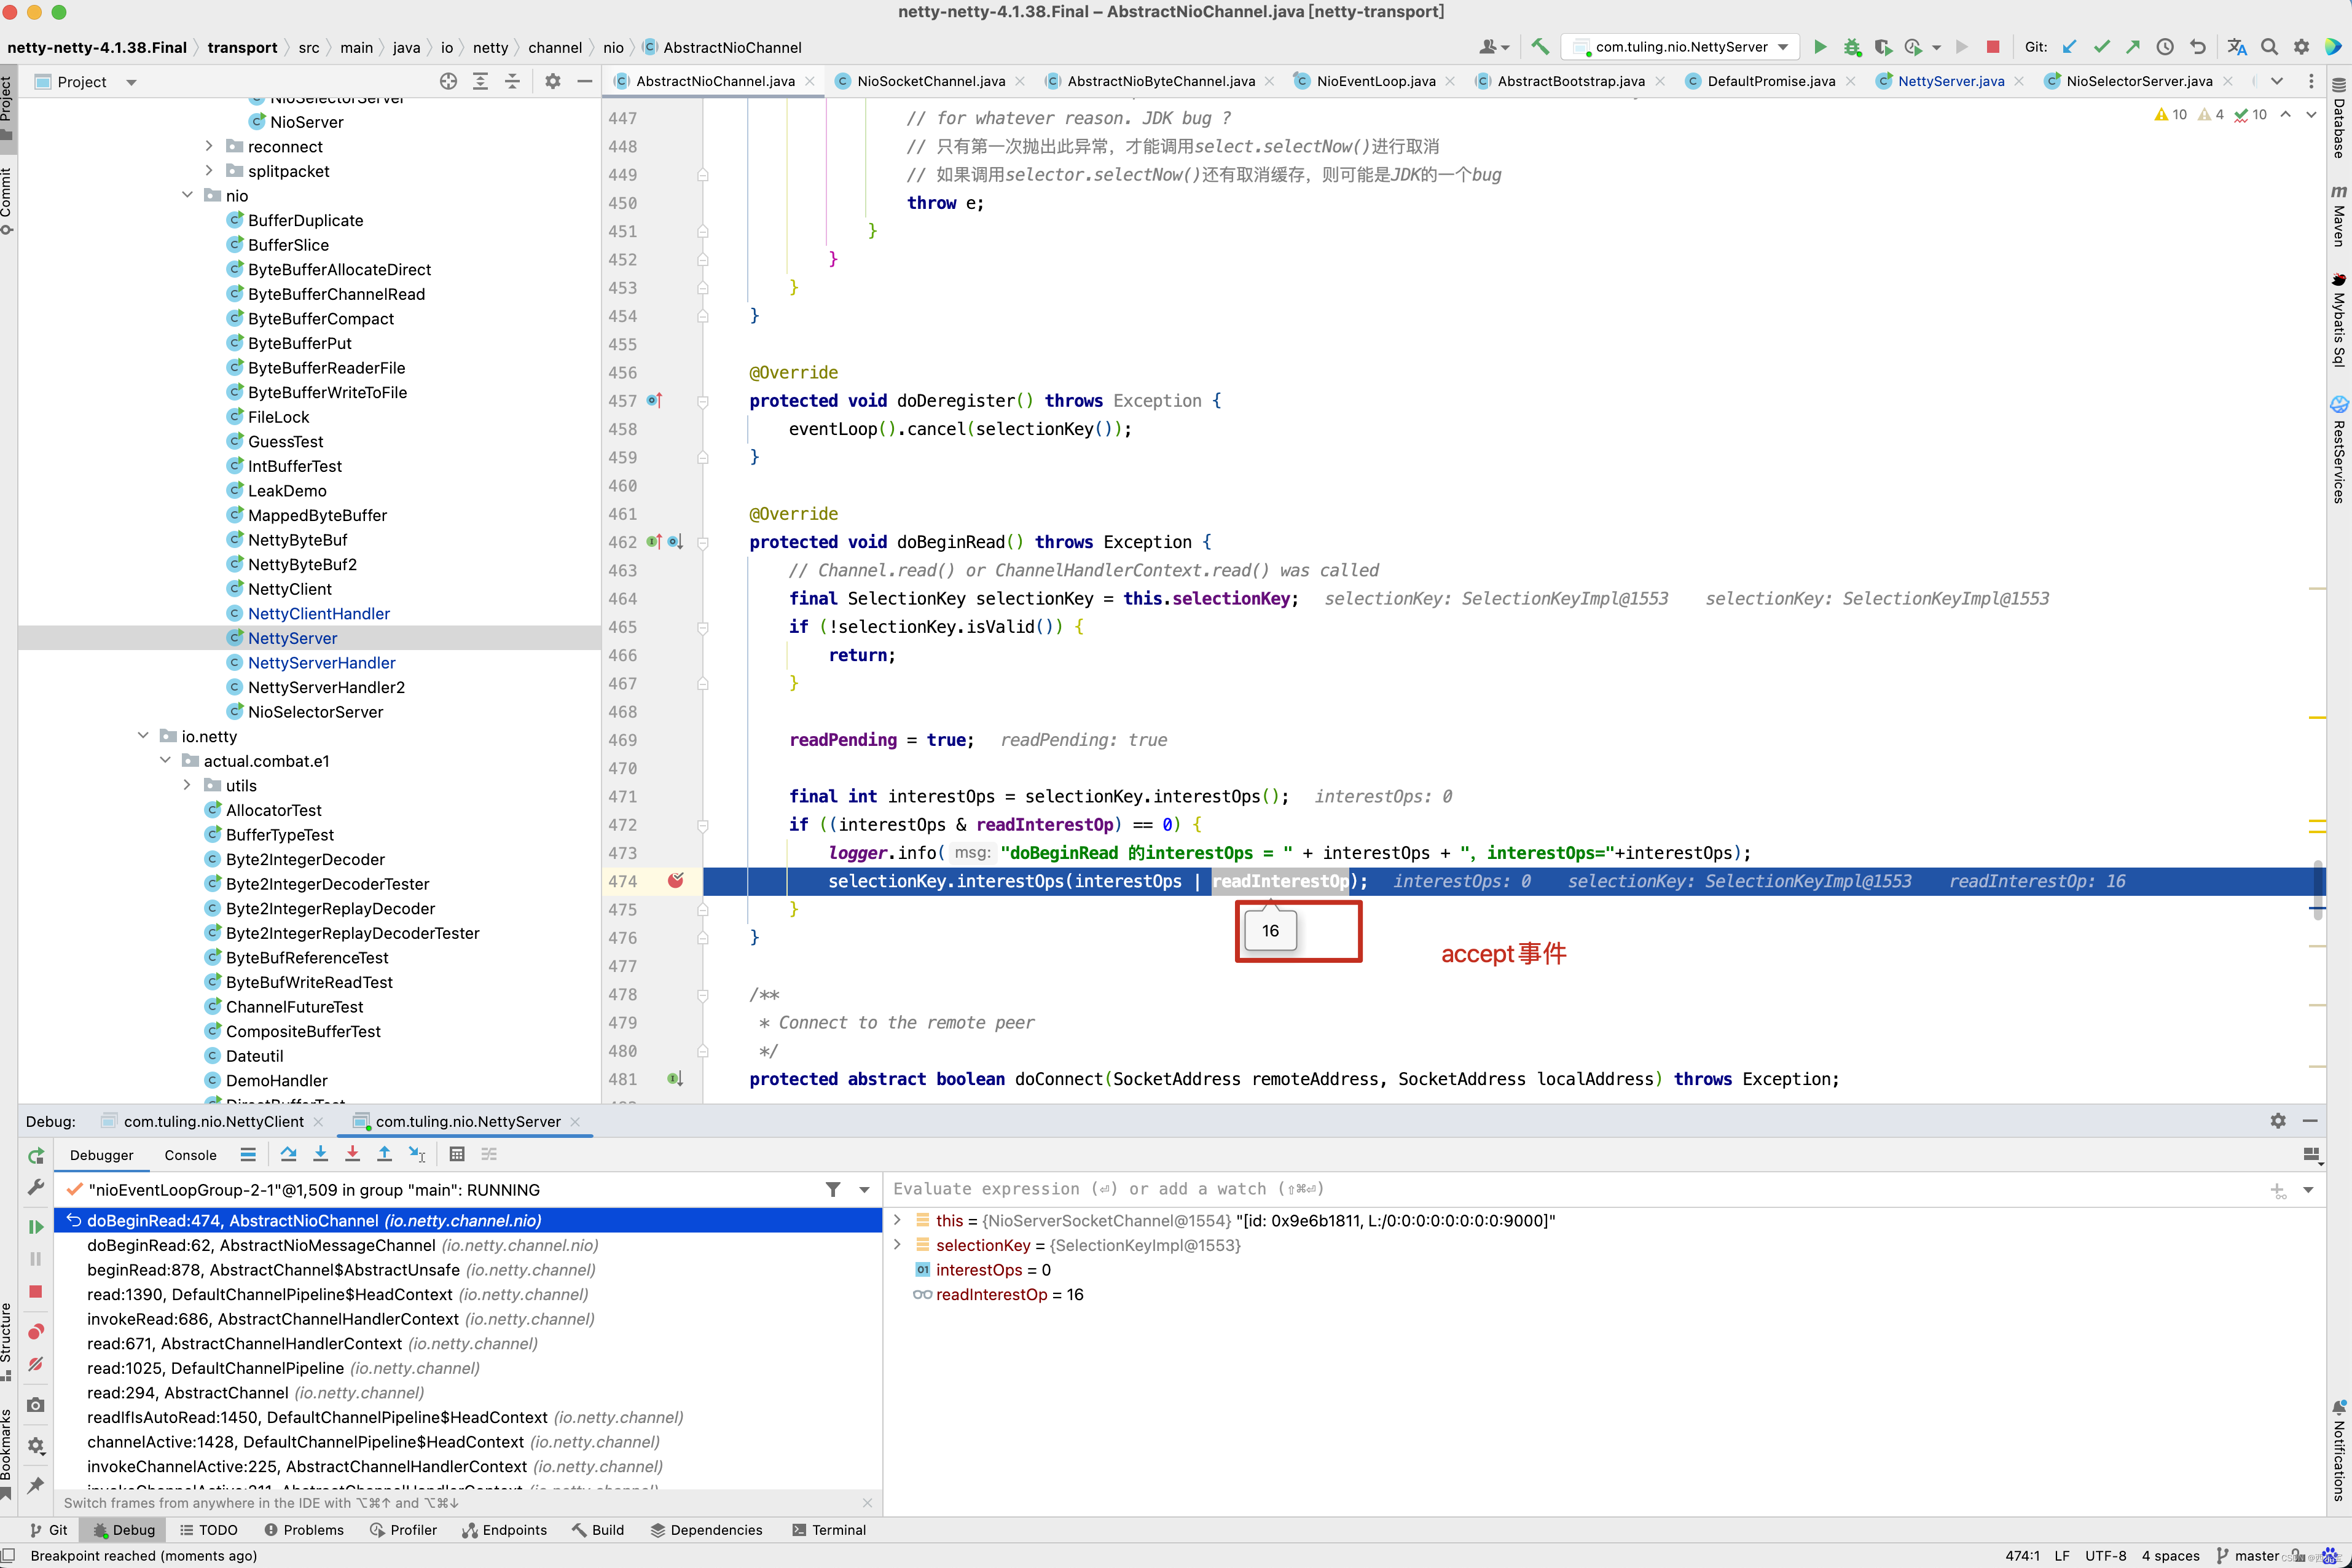
Task: Switch to NioEventLoop.java editor tab
Action: coord(1375,81)
